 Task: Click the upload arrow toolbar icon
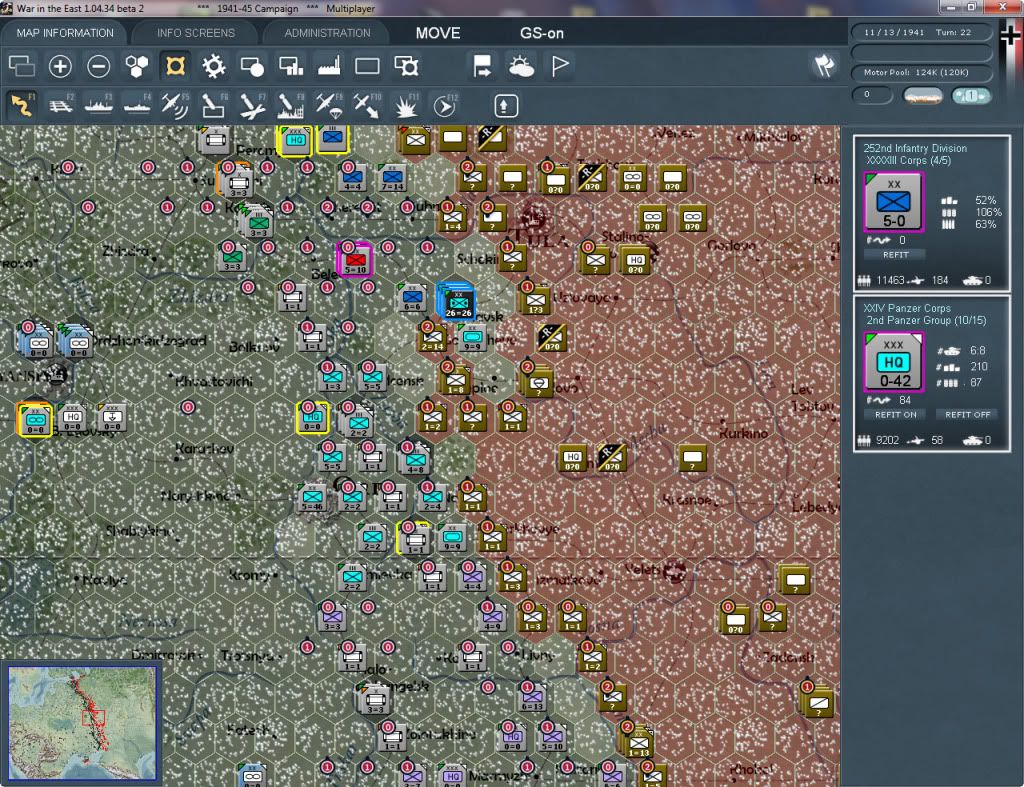[505, 106]
